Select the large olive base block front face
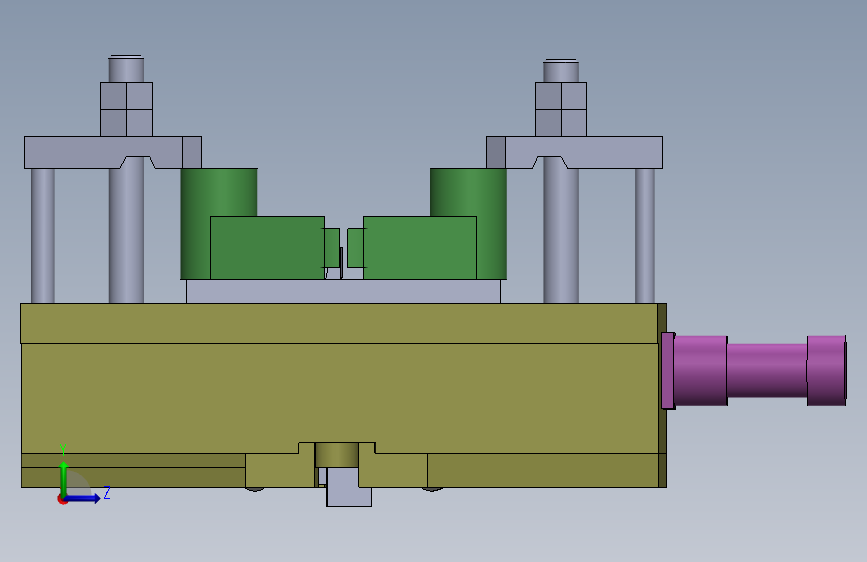867x562 pixels. (x=340, y=396)
